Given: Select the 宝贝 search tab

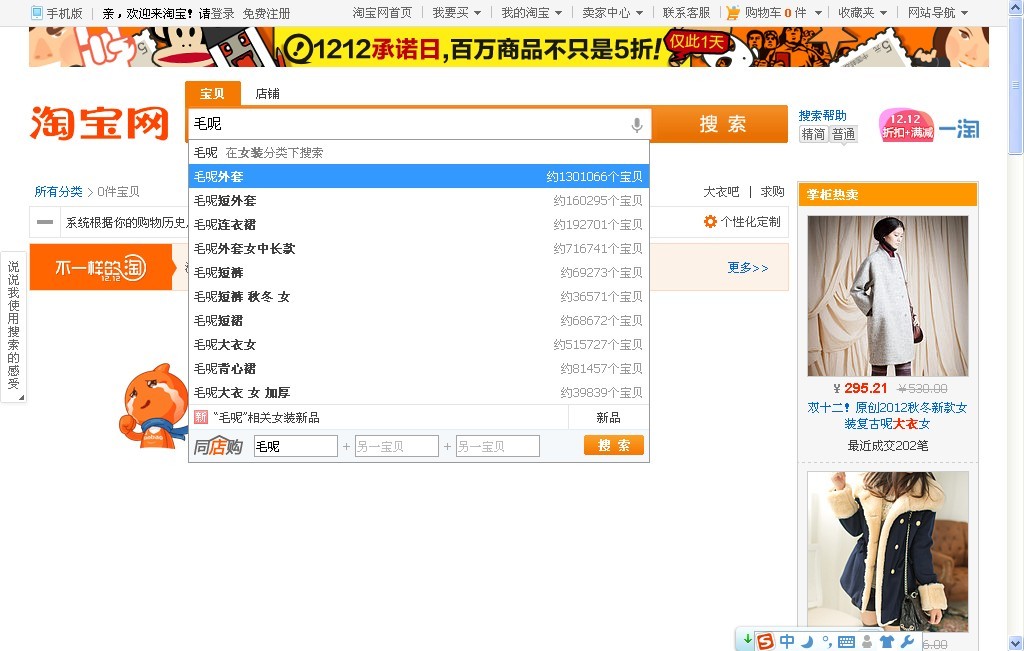Looking at the screenshot, I should pos(212,93).
